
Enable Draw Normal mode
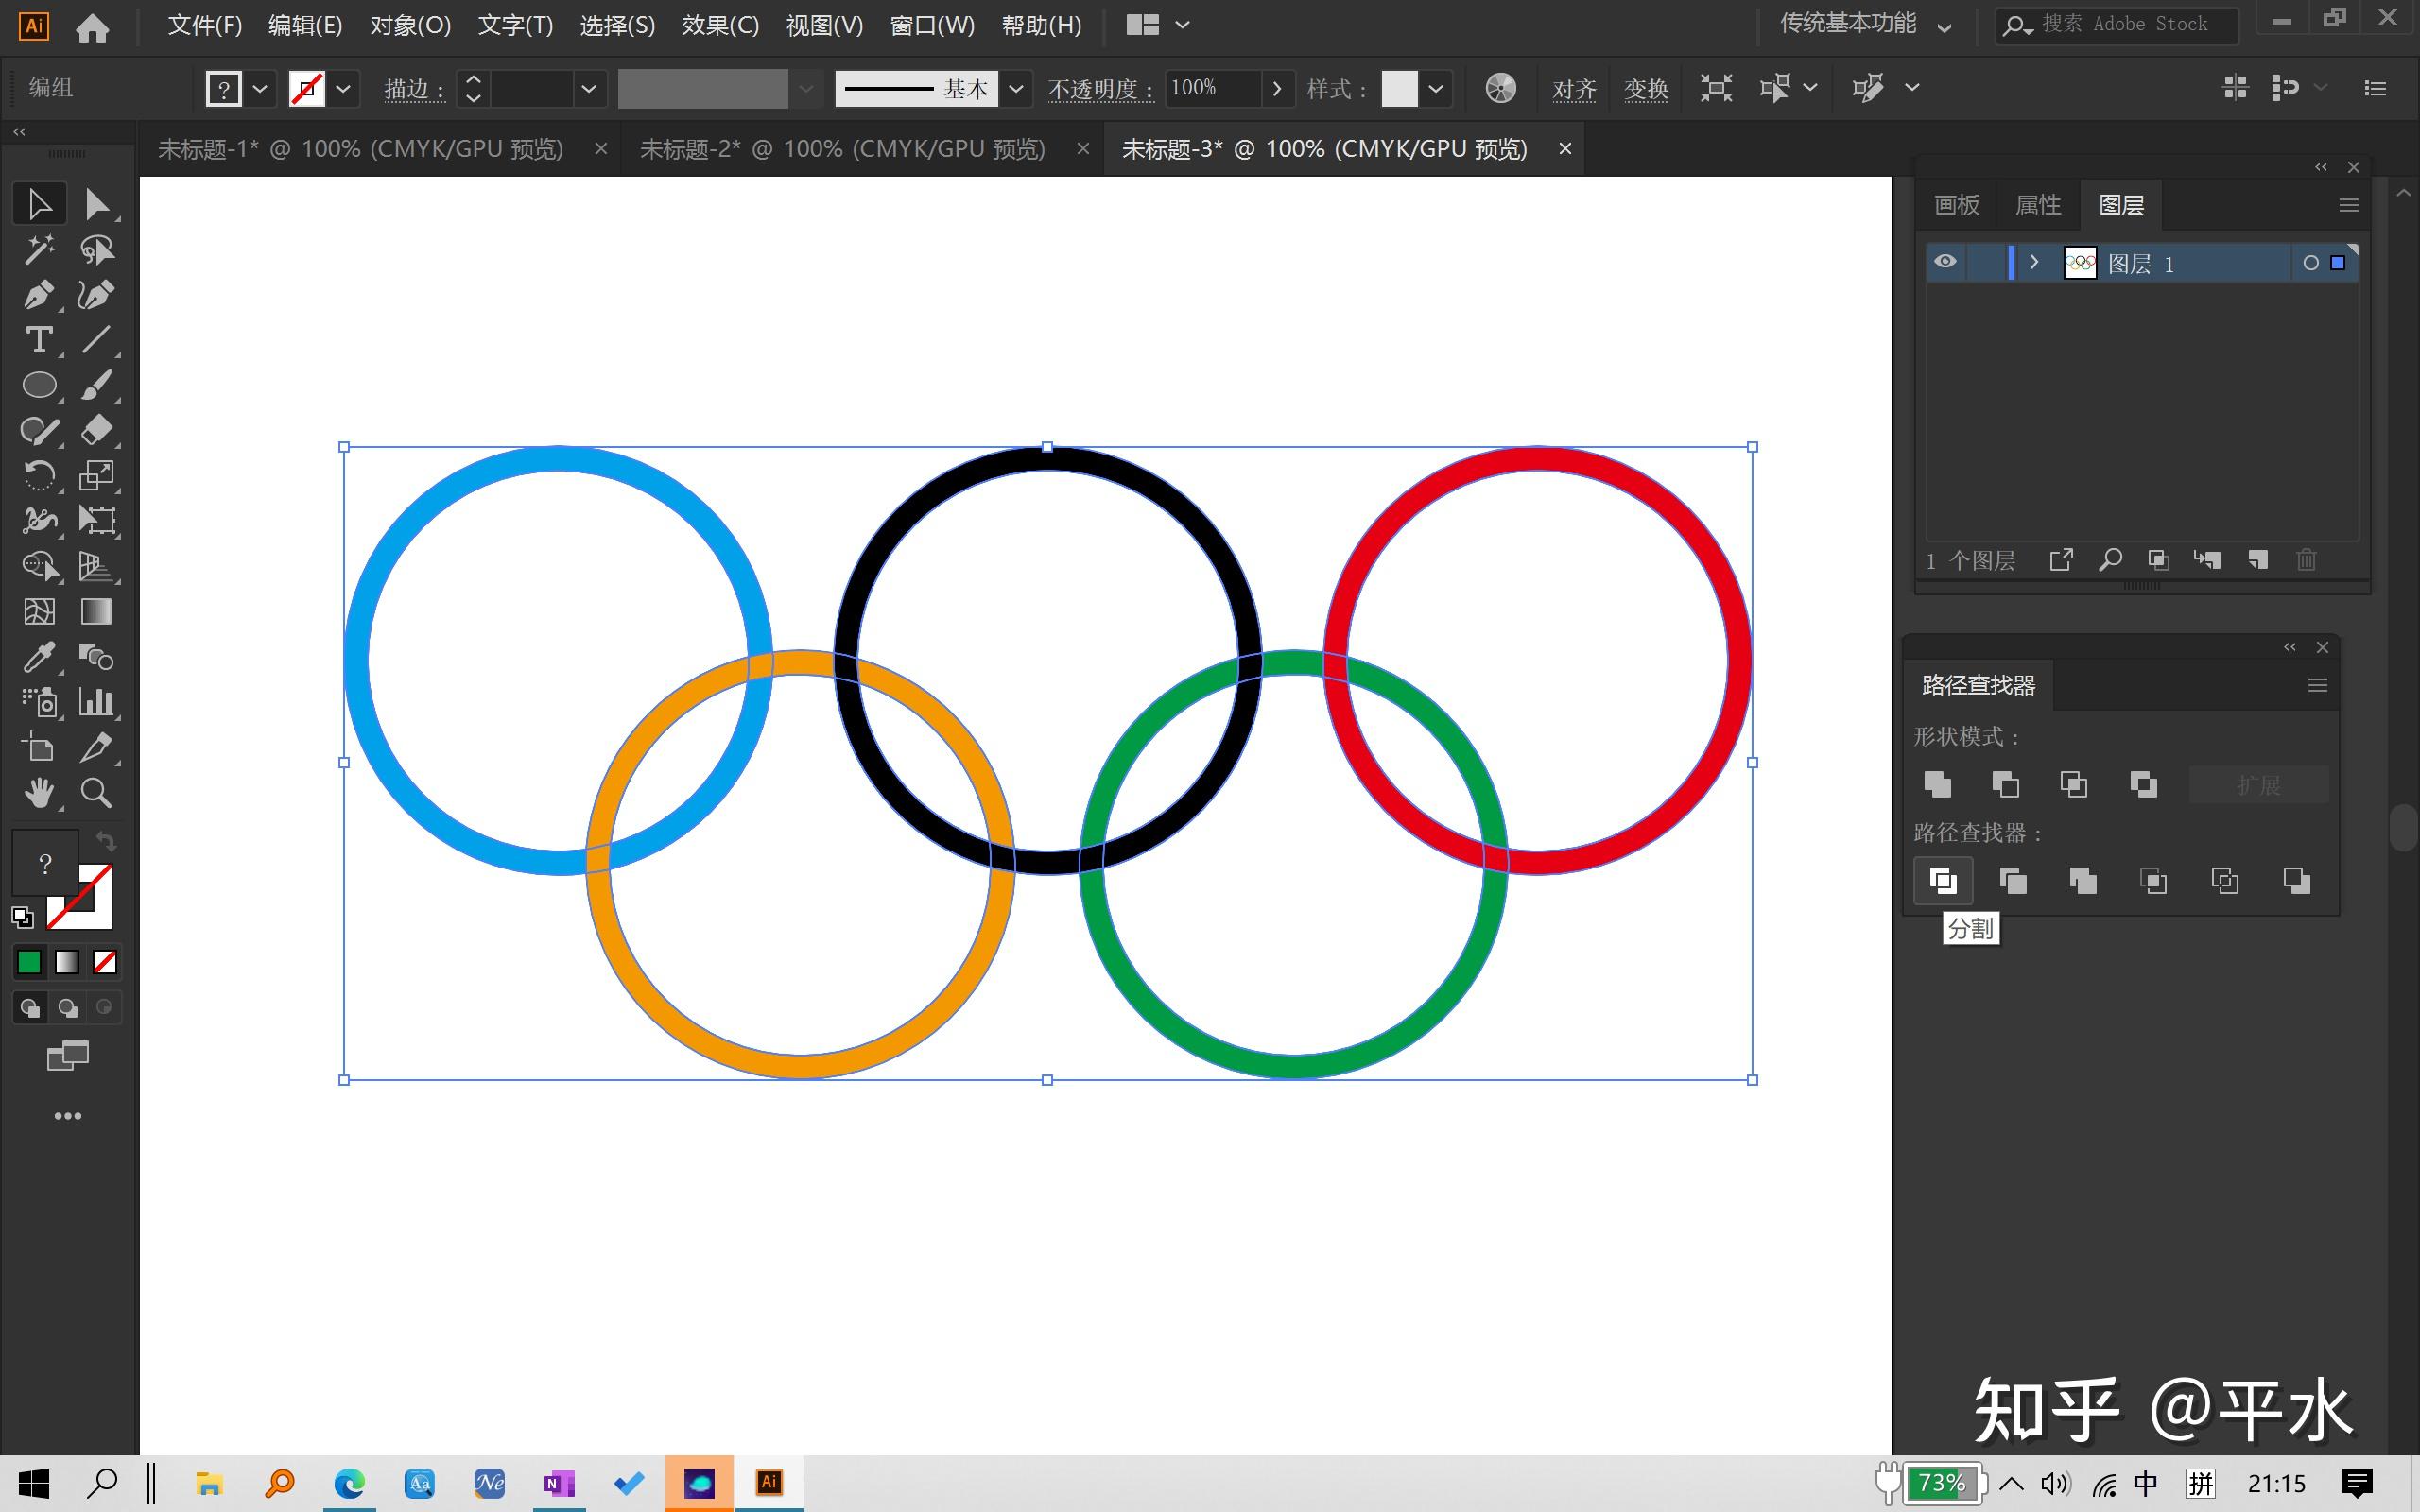click(29, 1007)
